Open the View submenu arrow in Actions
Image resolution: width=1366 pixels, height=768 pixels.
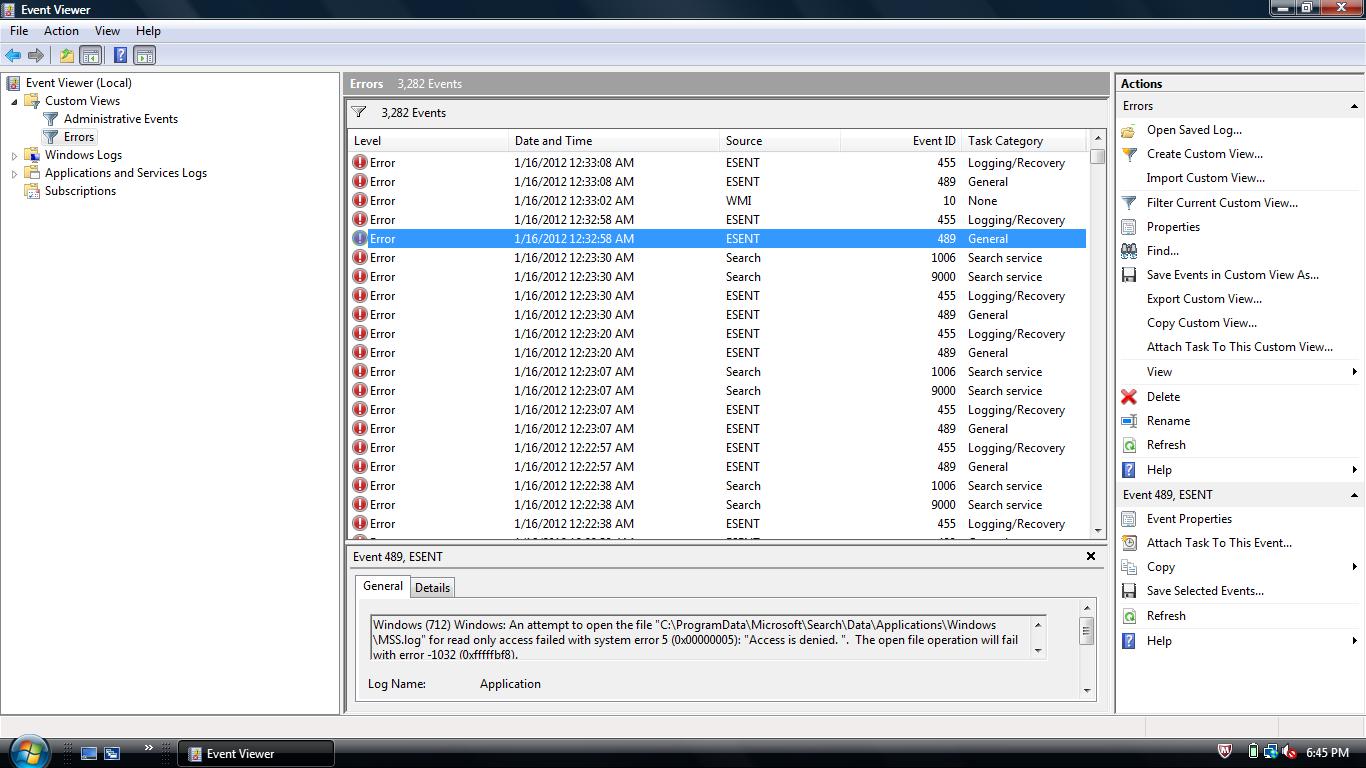[1354, 372]
